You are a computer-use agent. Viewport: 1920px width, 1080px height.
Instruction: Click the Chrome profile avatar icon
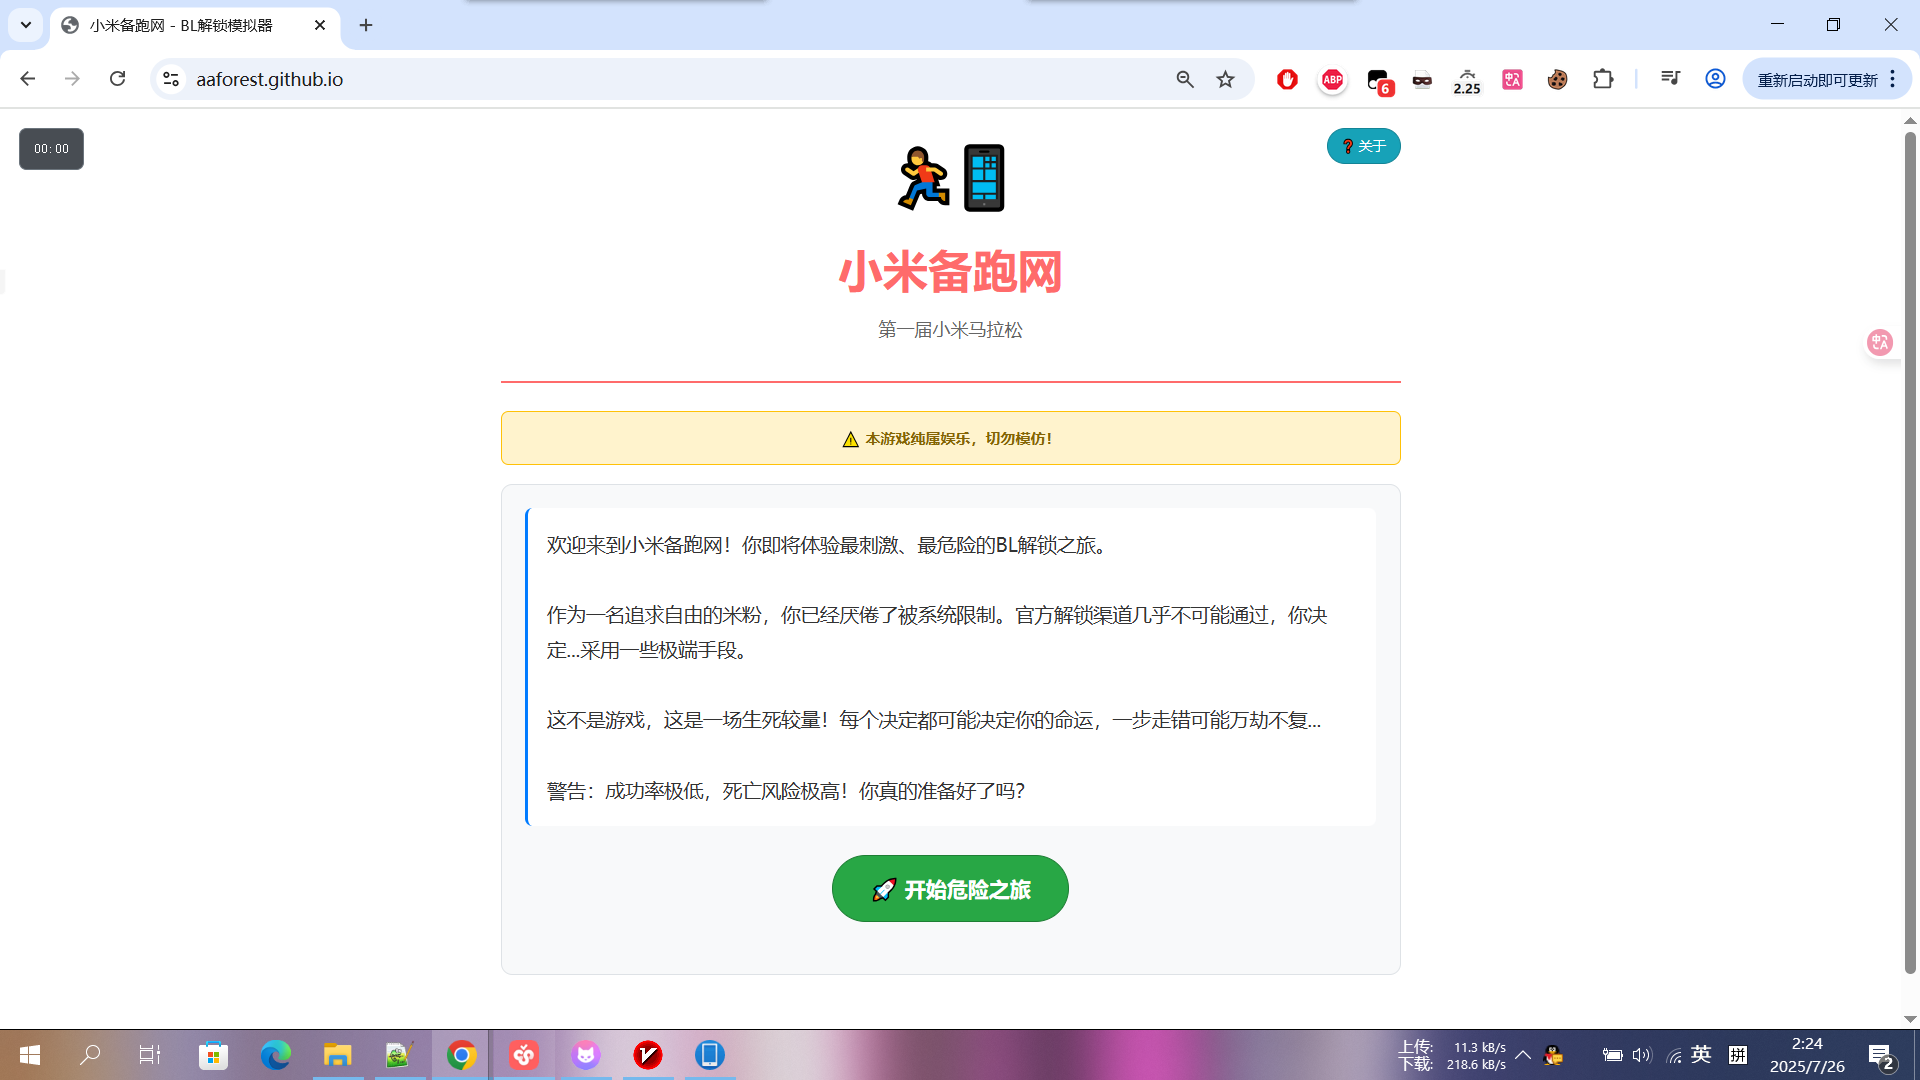[1715, 79]
